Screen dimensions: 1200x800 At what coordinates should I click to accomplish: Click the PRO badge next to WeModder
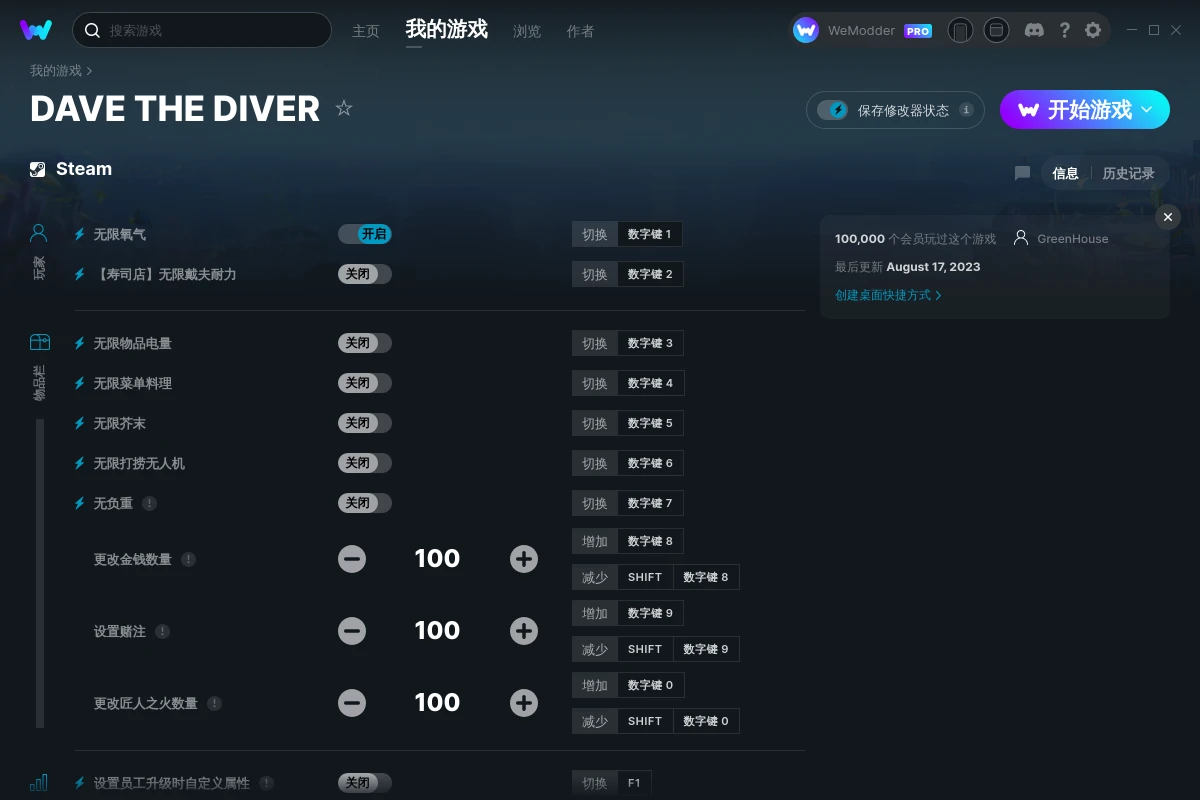(x=918, y=31)
